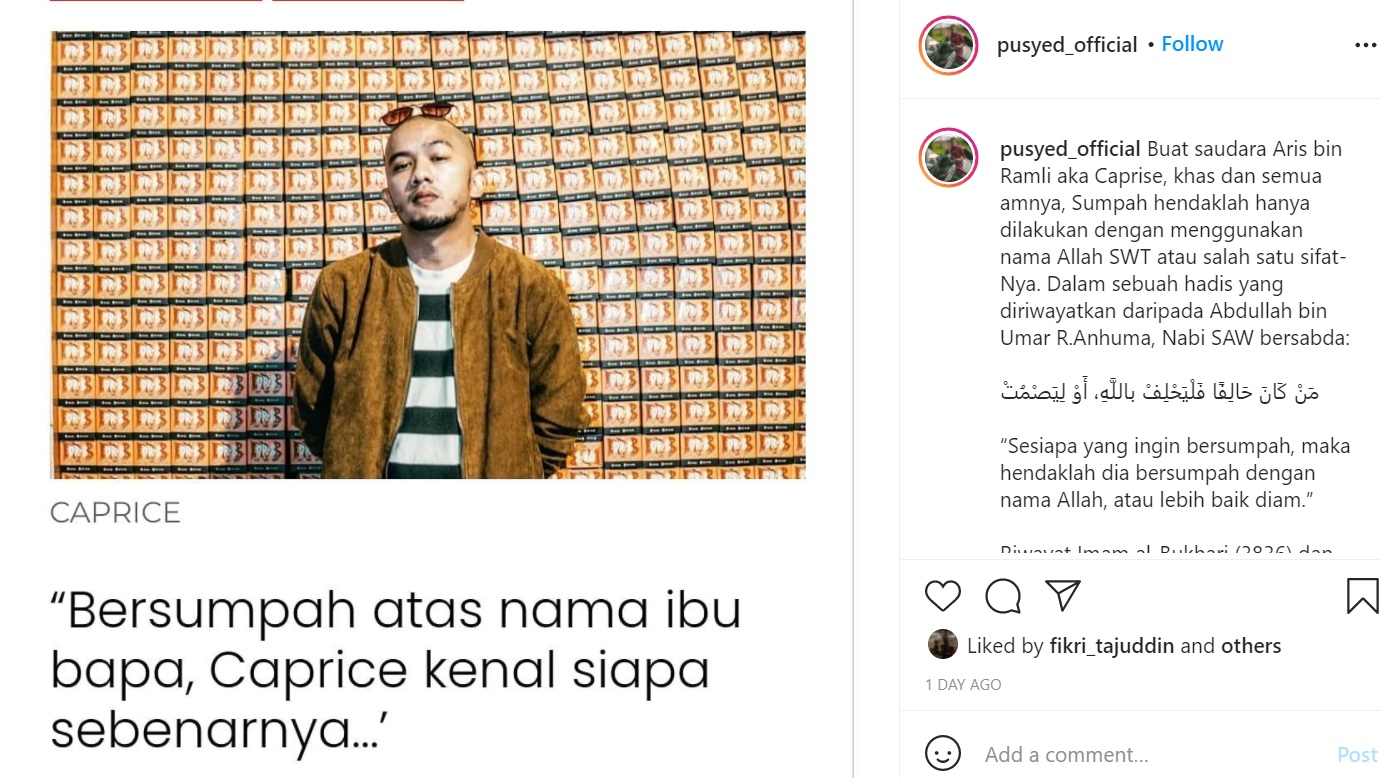The width and height of the screenshot is (1381, 778).
Task: Share post with paper plane icon
Action: point(1063,595)
